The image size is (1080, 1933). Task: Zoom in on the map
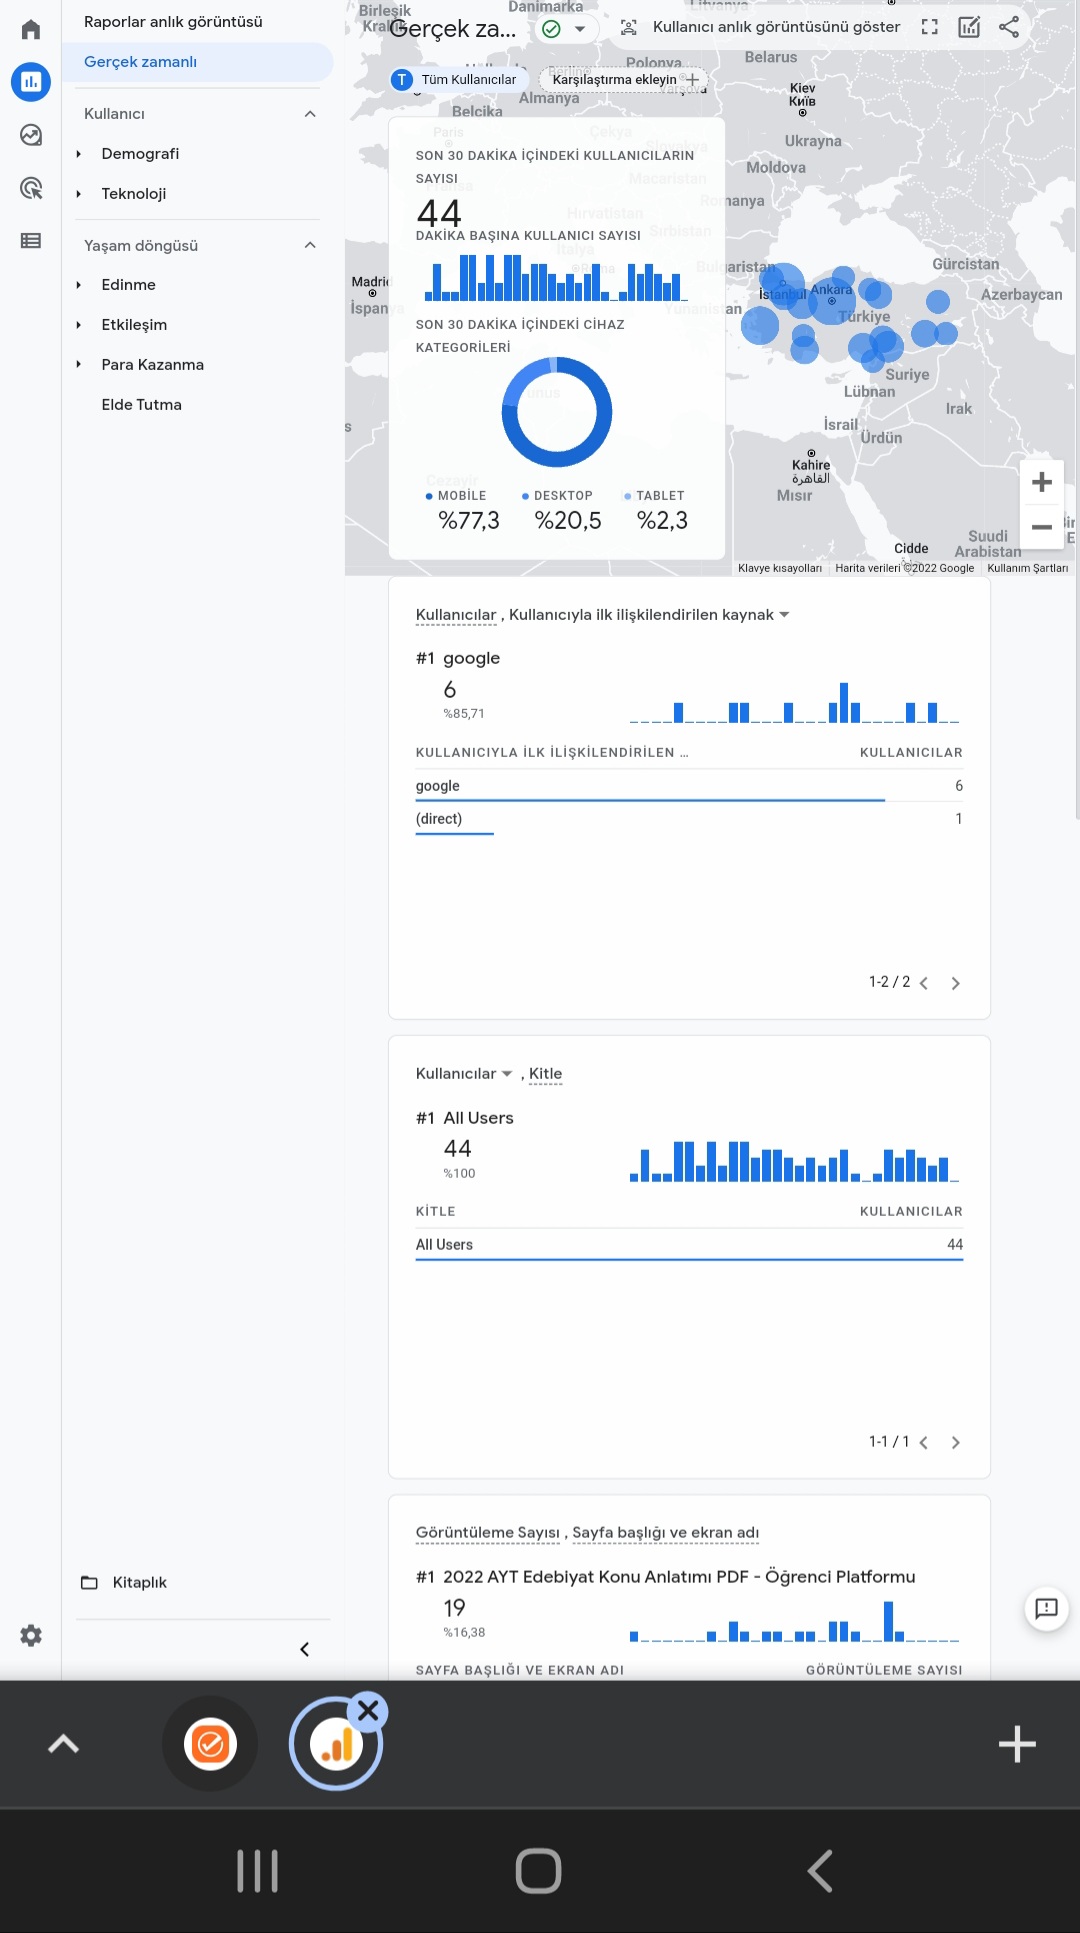(1042, 482)
